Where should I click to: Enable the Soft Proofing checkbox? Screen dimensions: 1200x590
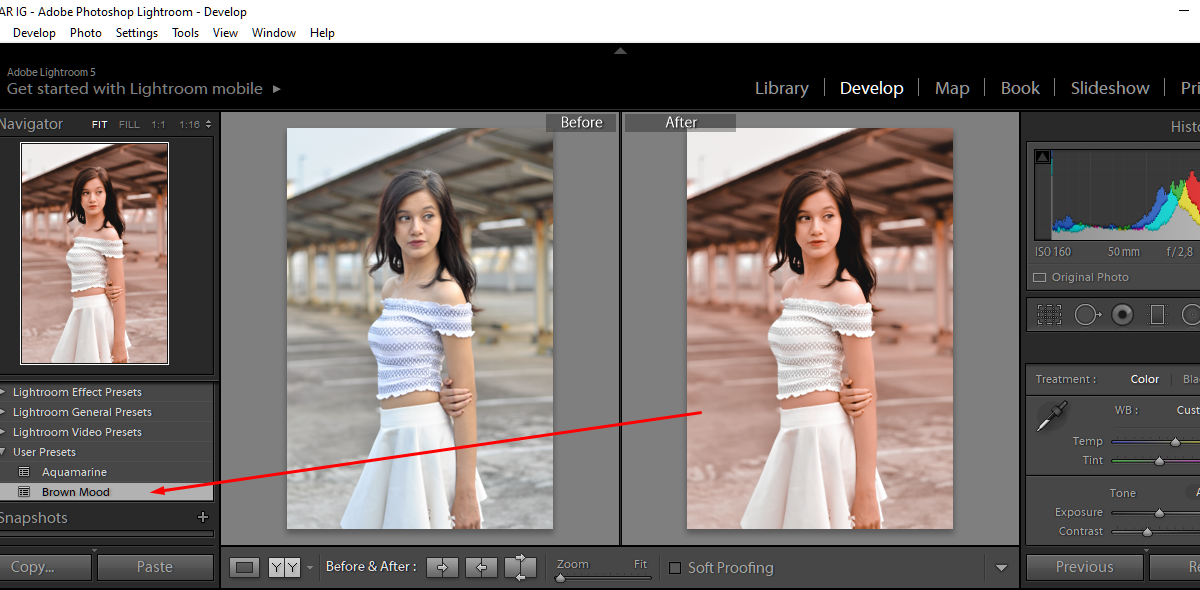tap(675, 568)
